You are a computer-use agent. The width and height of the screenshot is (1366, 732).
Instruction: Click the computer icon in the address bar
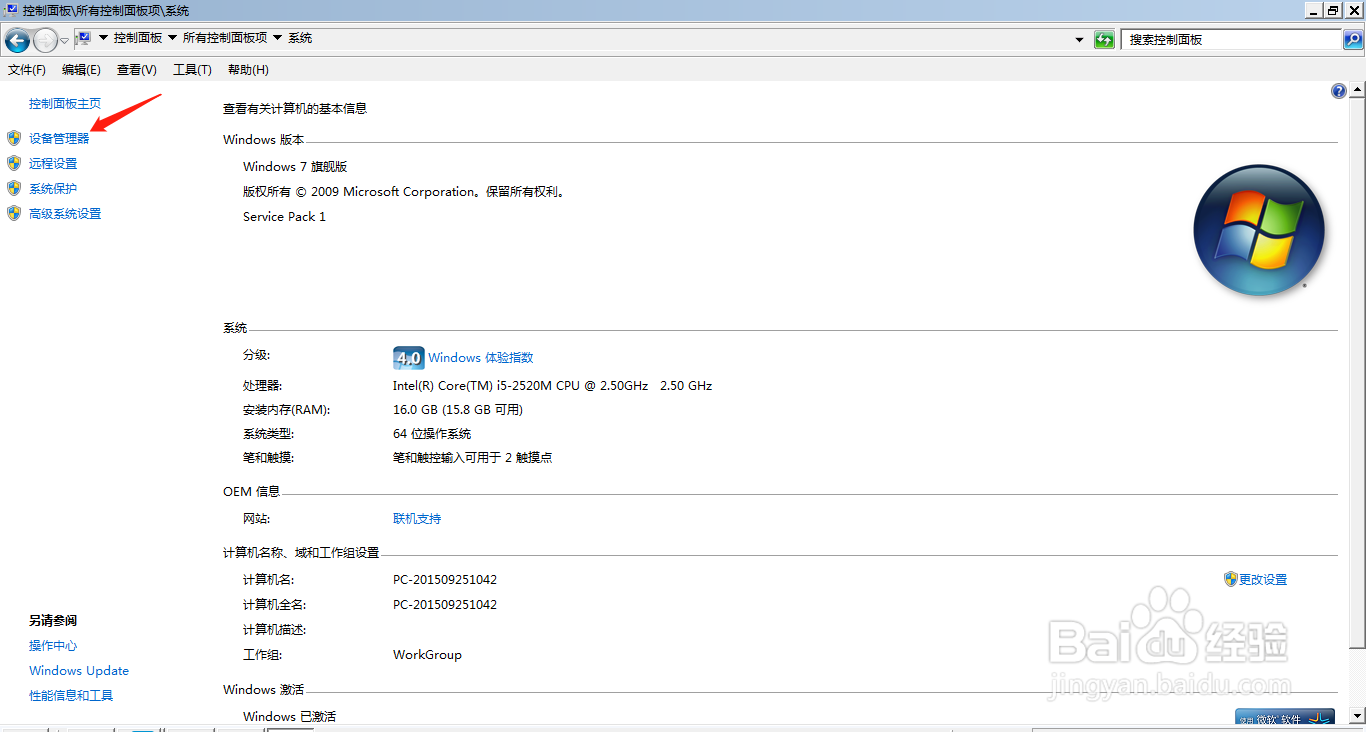tap(84, 38)
